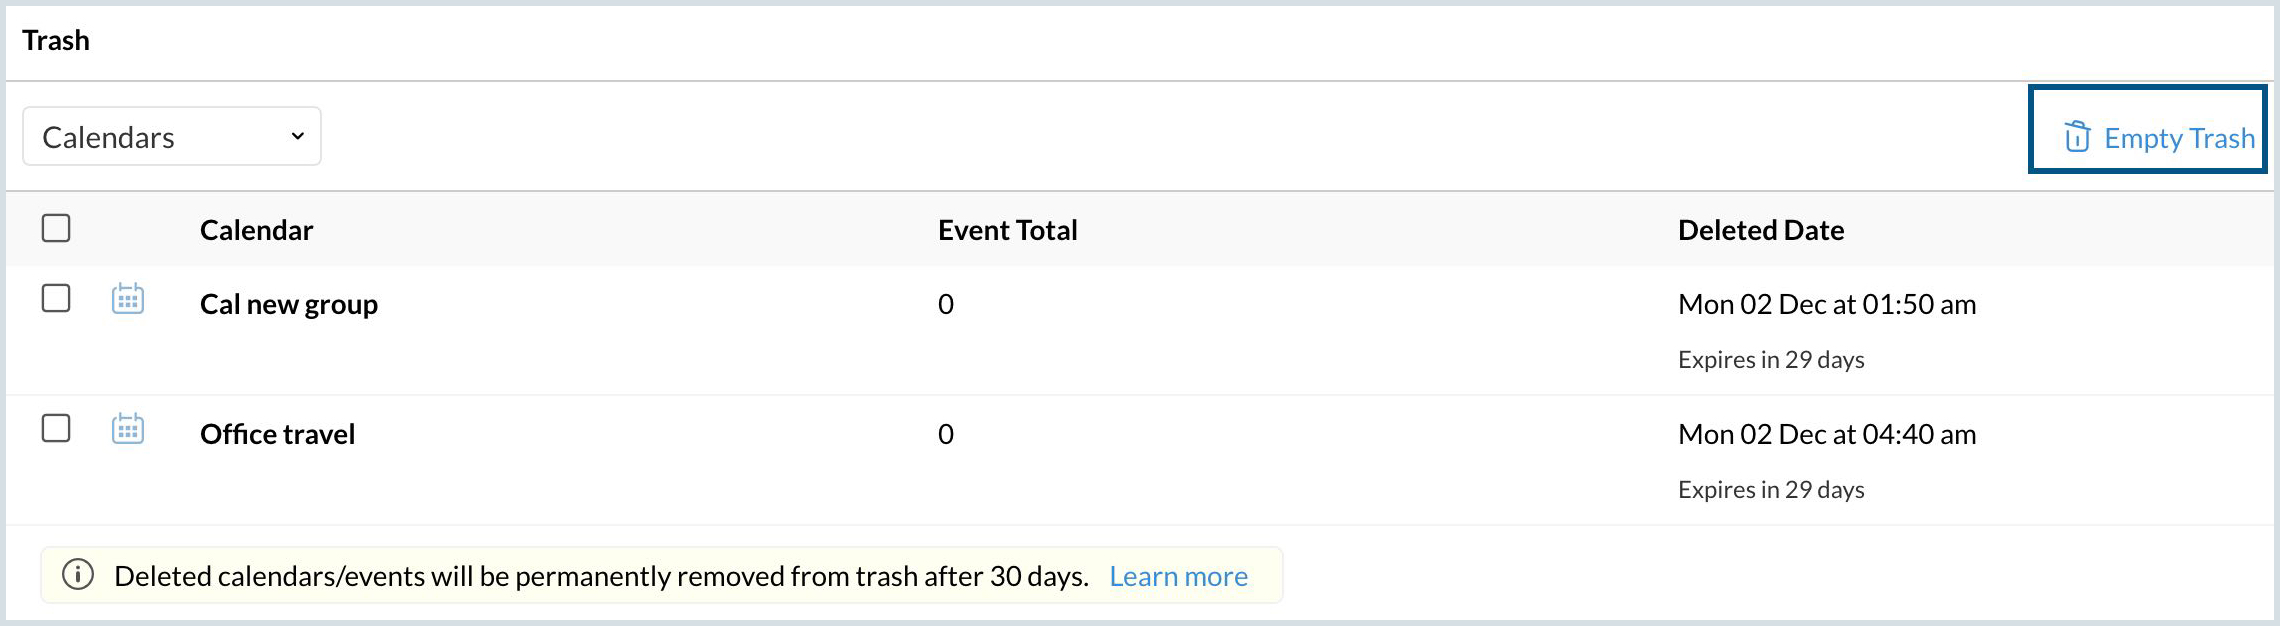Image resolution: width=2280 pixels, height=626 pixels.
Task: Click the Deleted Date column header
Action: 1760,230
